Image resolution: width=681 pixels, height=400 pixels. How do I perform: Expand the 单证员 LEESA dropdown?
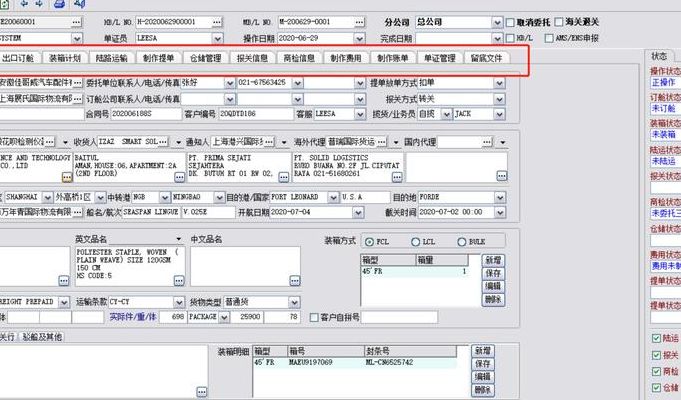[x=218, y=38]
